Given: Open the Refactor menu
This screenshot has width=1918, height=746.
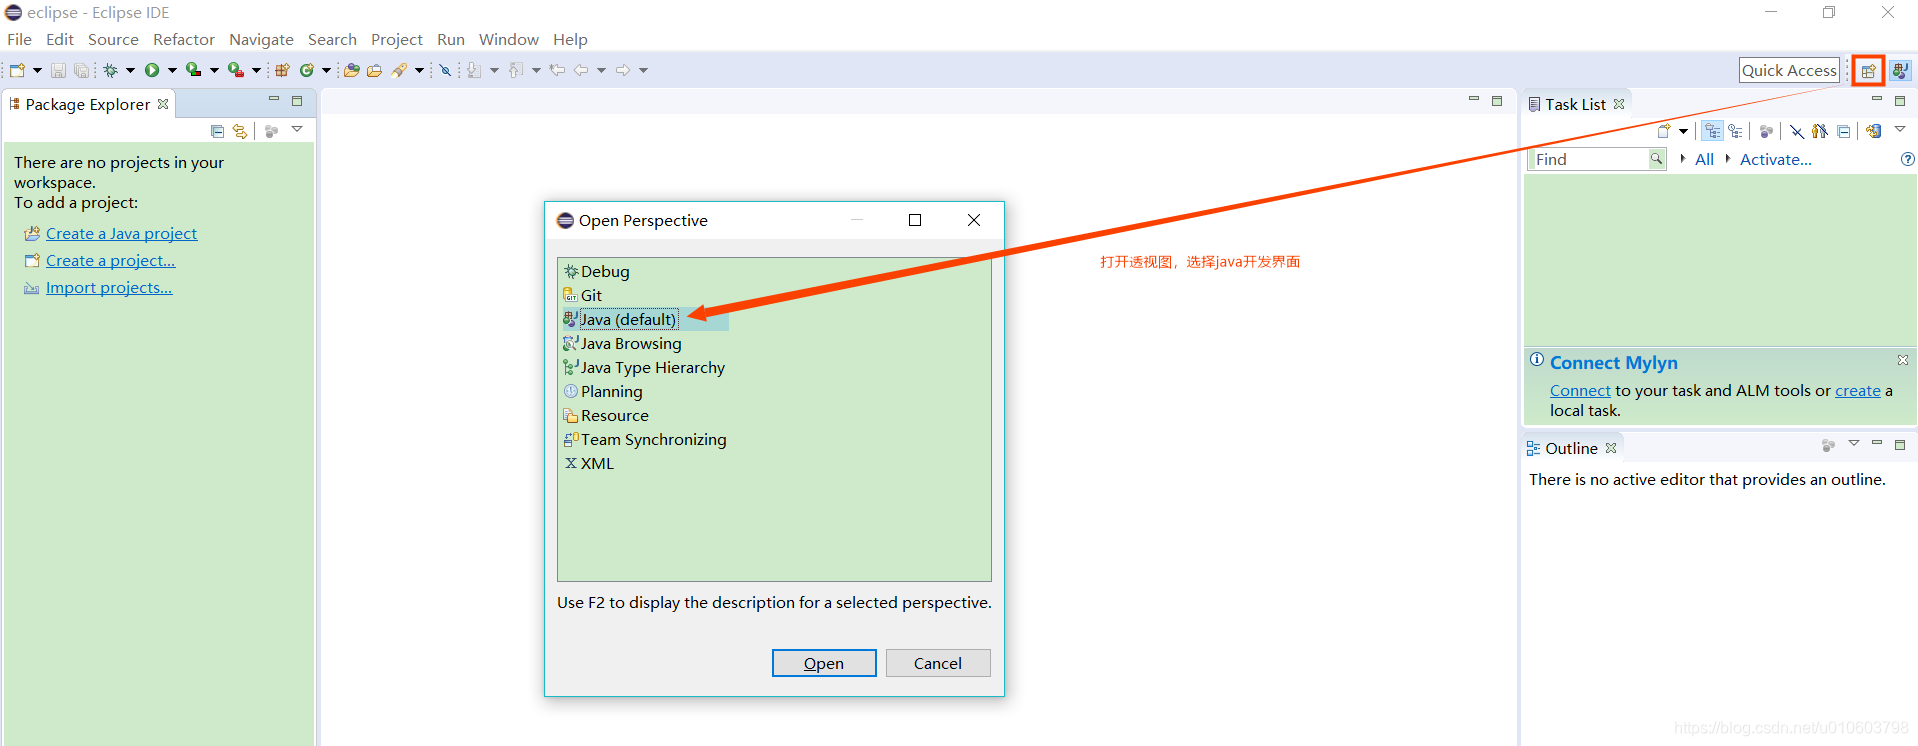Looking at the screenshot, I should pyautogui.click(x=184, y=39).
